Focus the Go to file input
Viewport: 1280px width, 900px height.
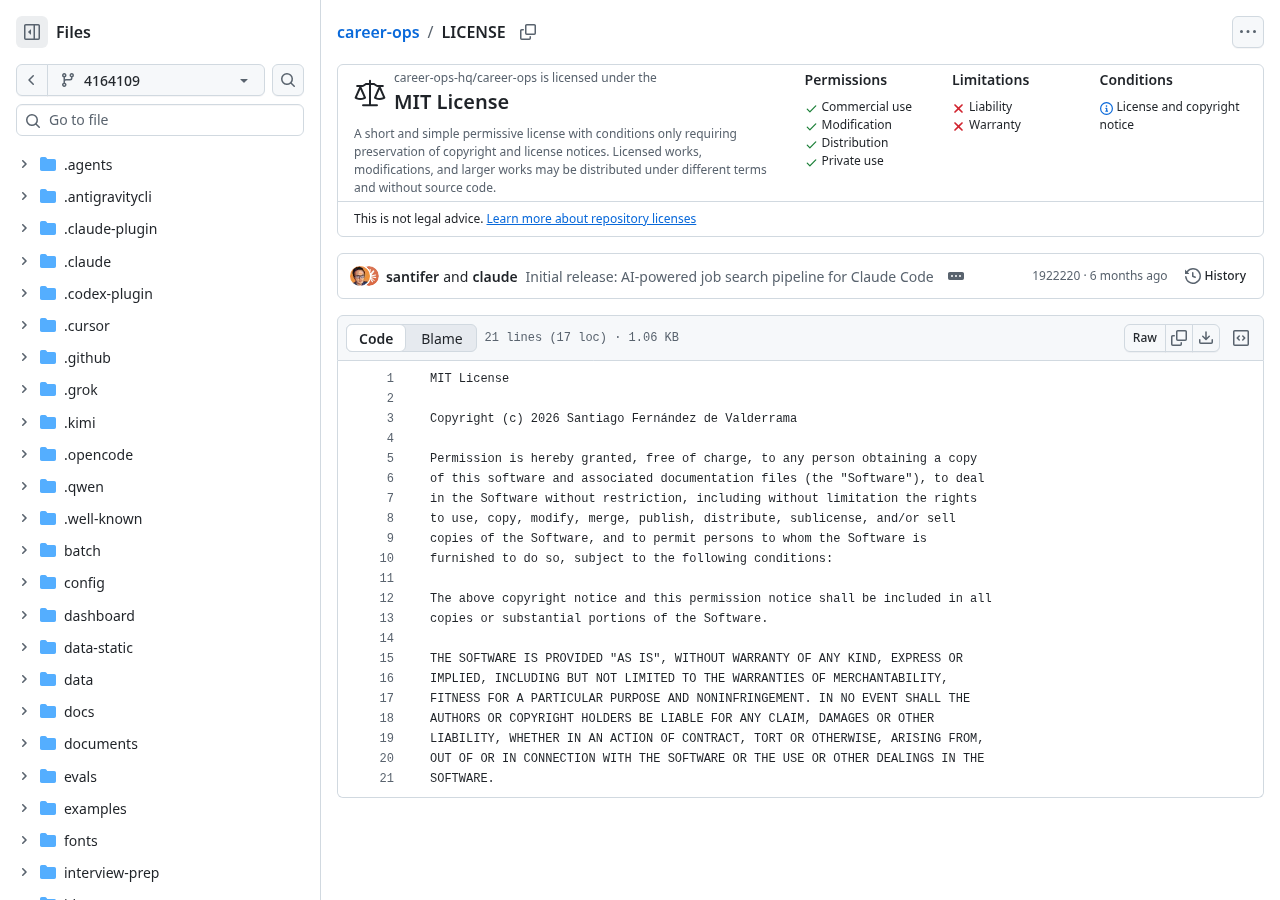pyautogui.click(x=160, y=120)
